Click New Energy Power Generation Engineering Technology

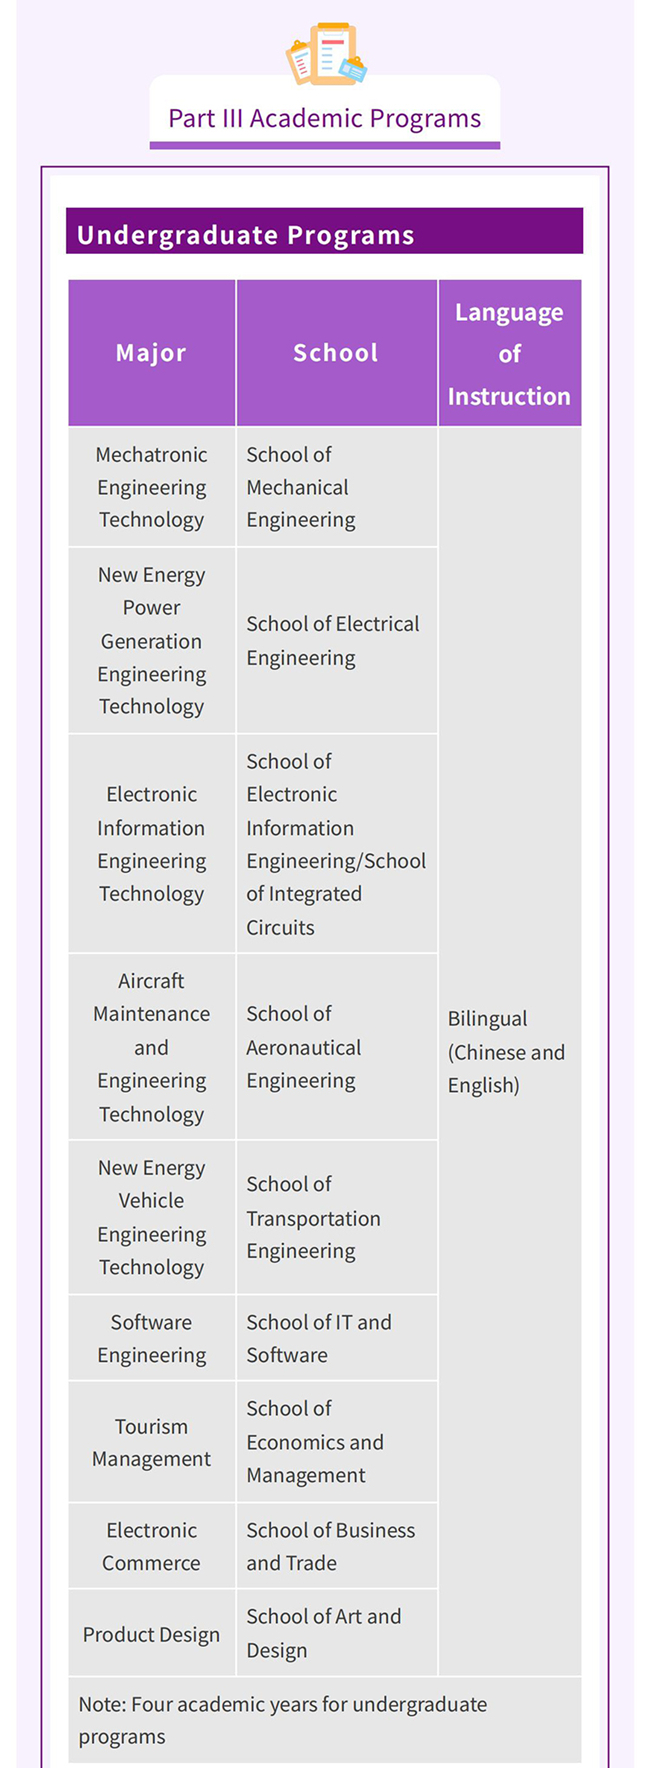click(151, 640)
